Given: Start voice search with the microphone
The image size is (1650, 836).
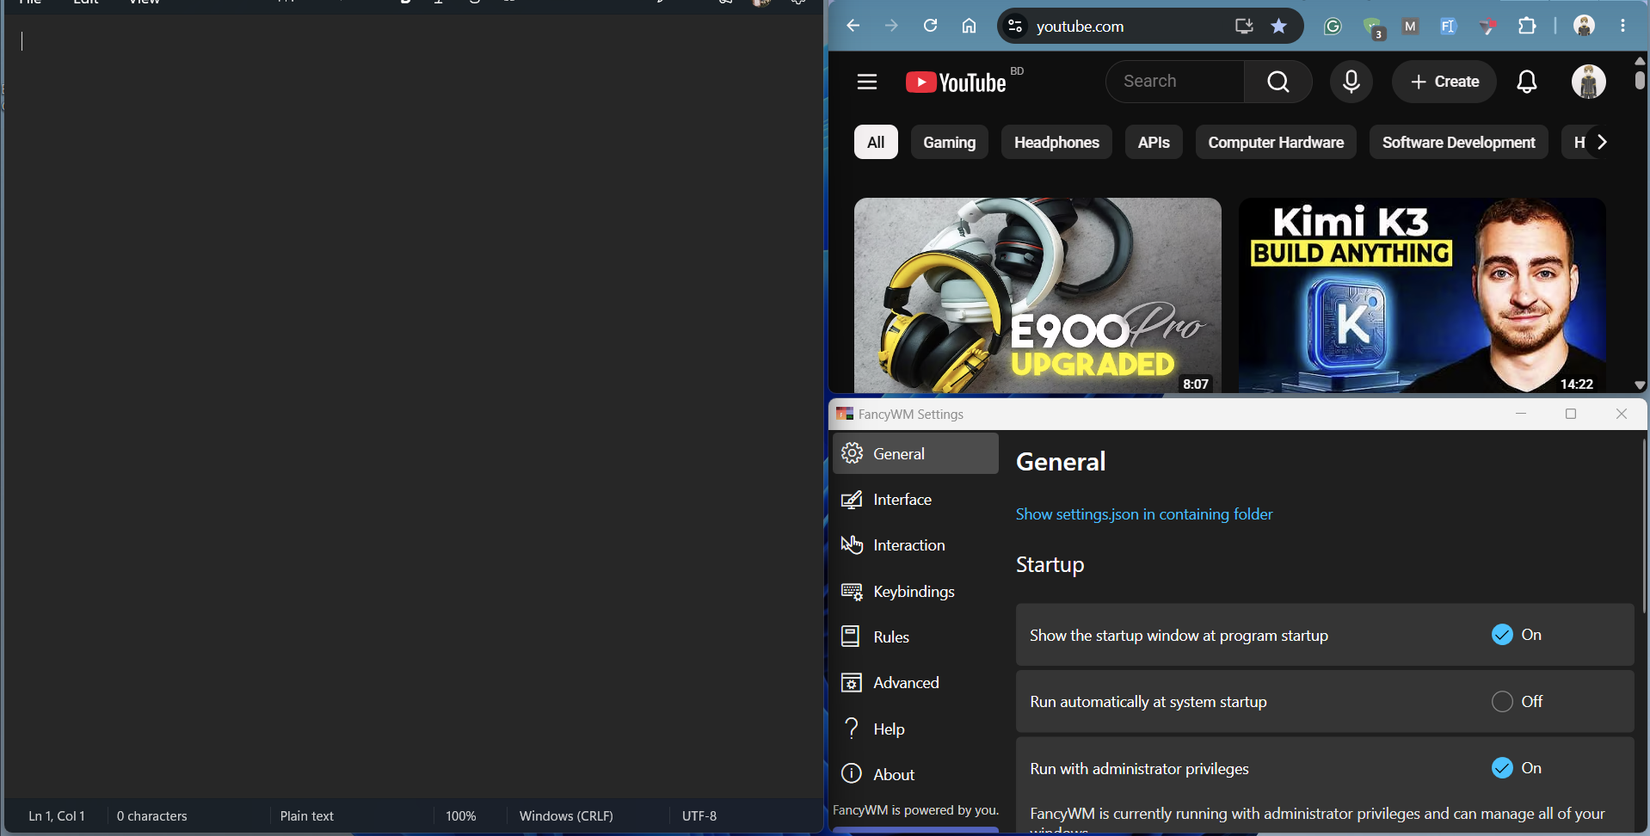Looking at the screenshot, I should (x=1351, y=82).
